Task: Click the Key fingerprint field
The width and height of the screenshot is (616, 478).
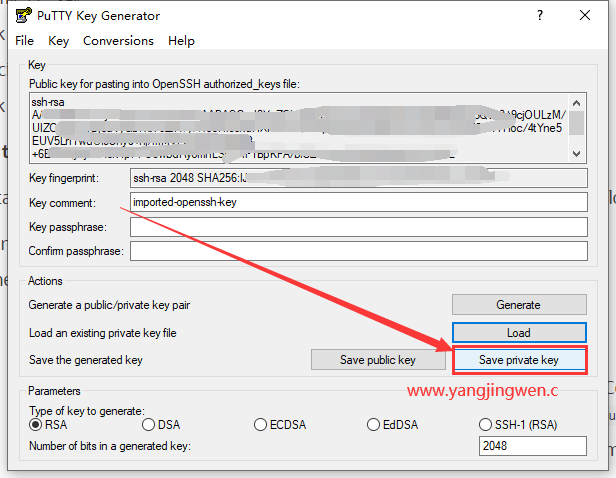Action: (359, 178)
